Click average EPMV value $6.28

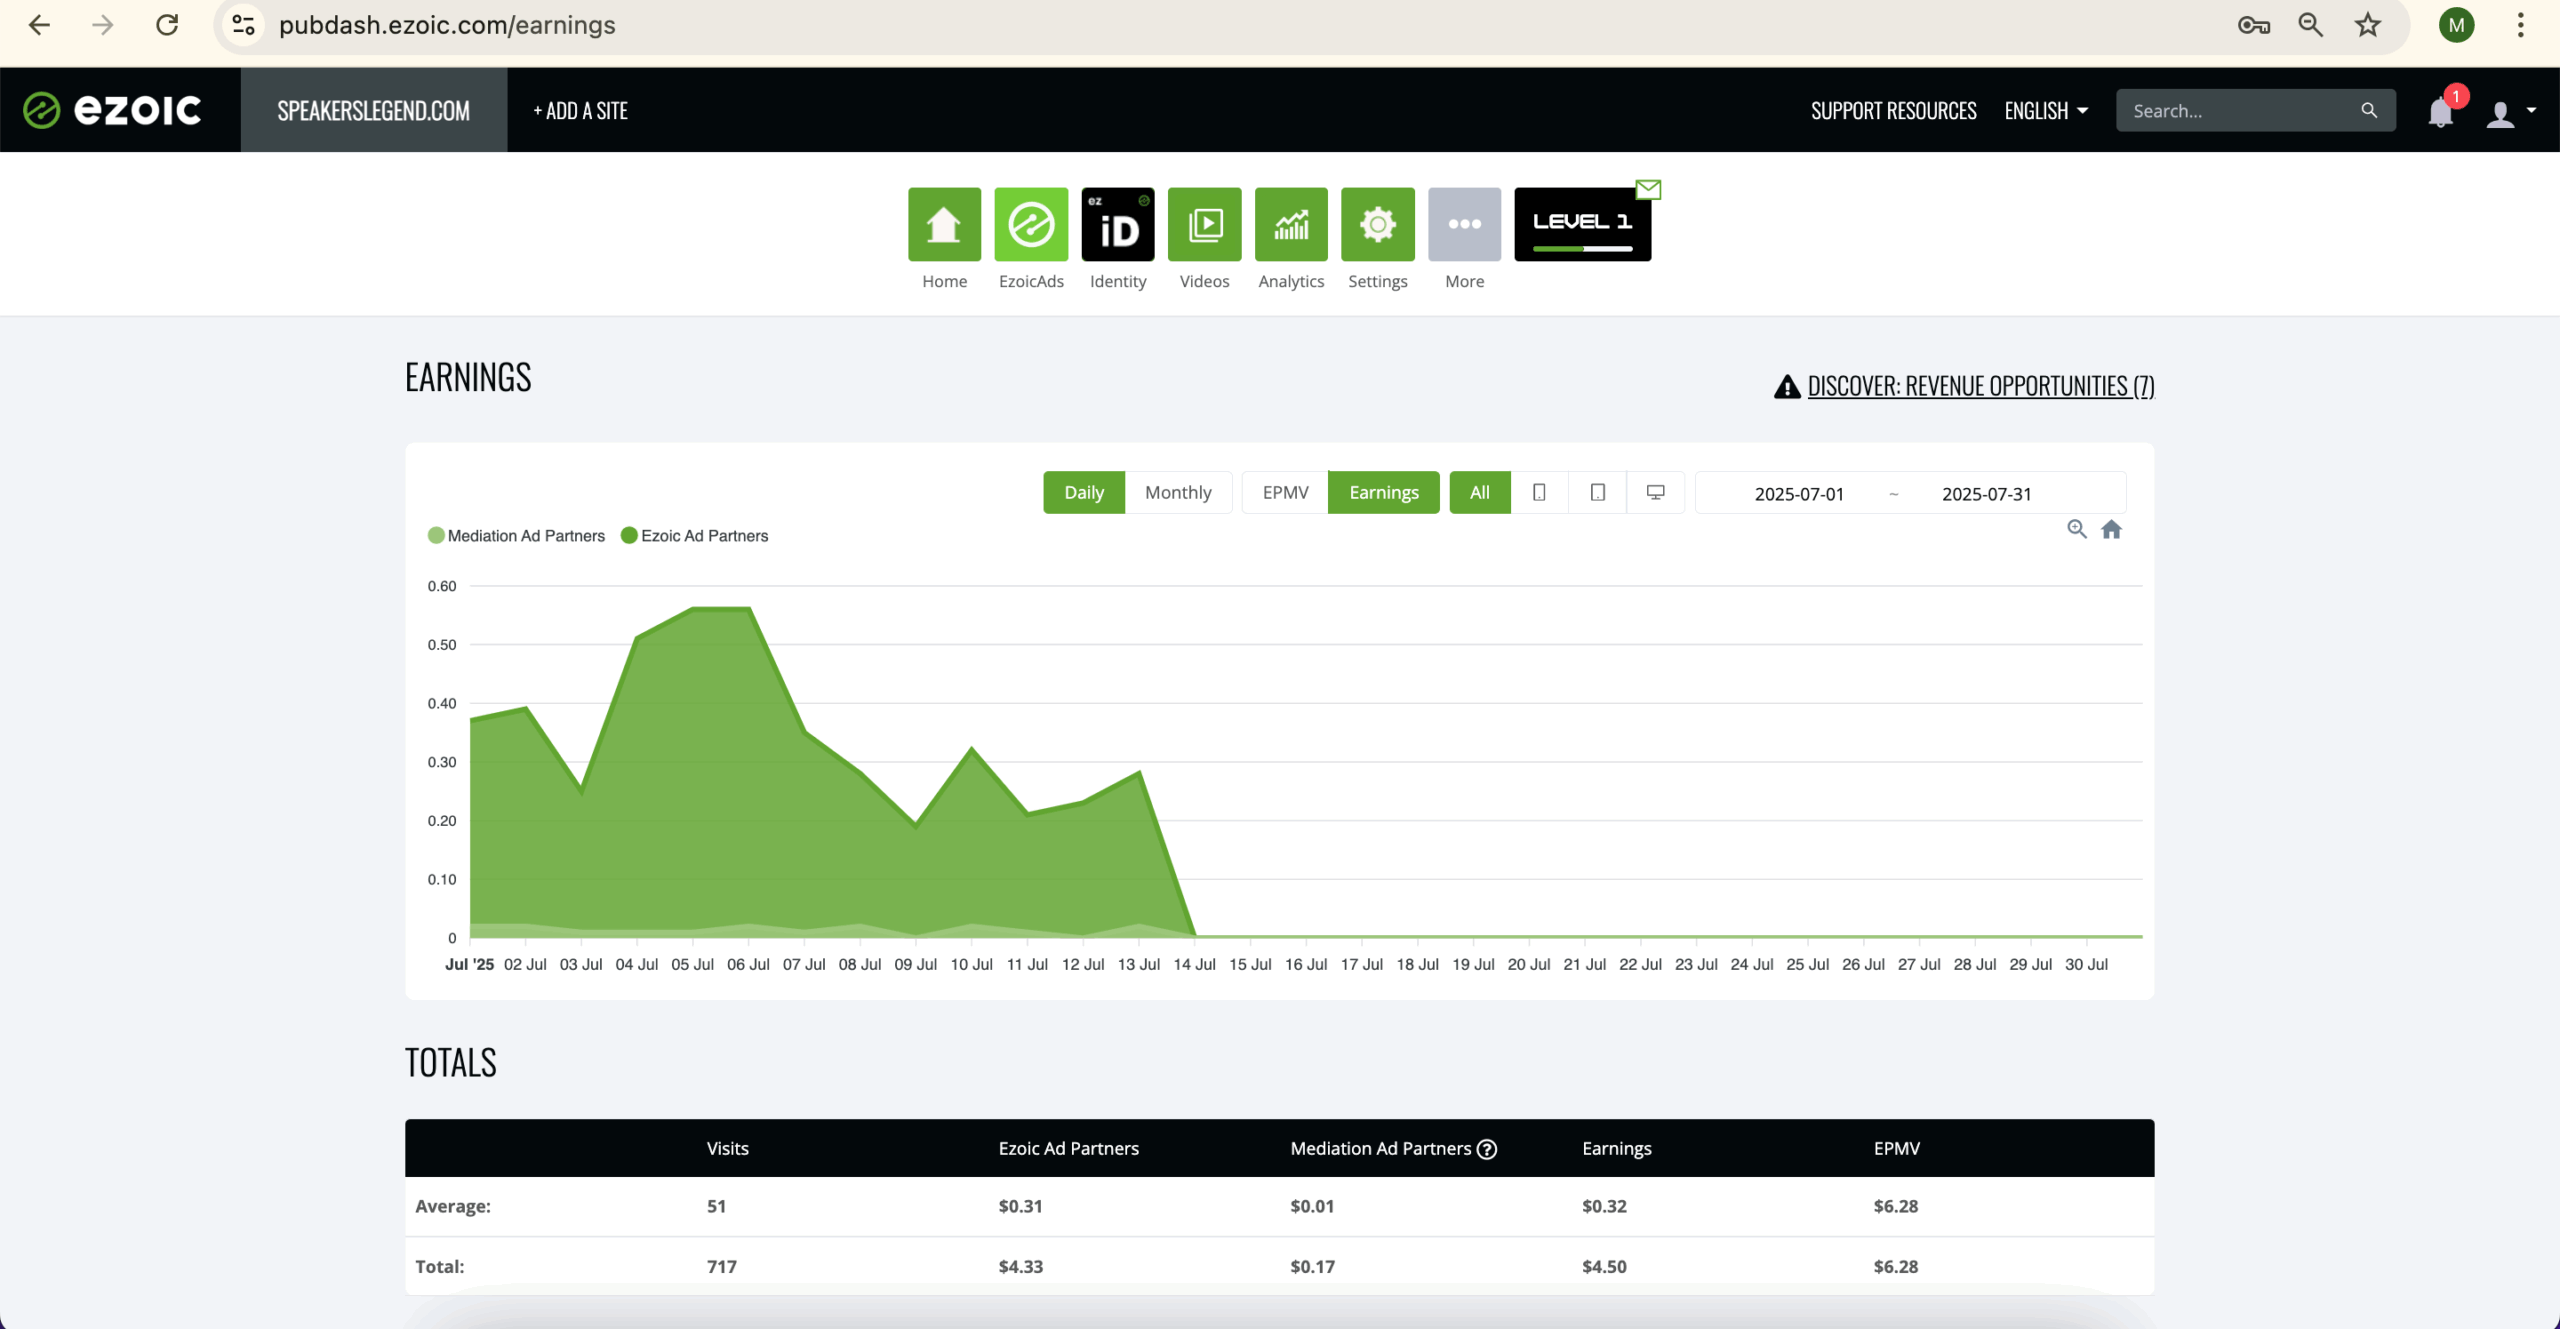[1895, 1207]
